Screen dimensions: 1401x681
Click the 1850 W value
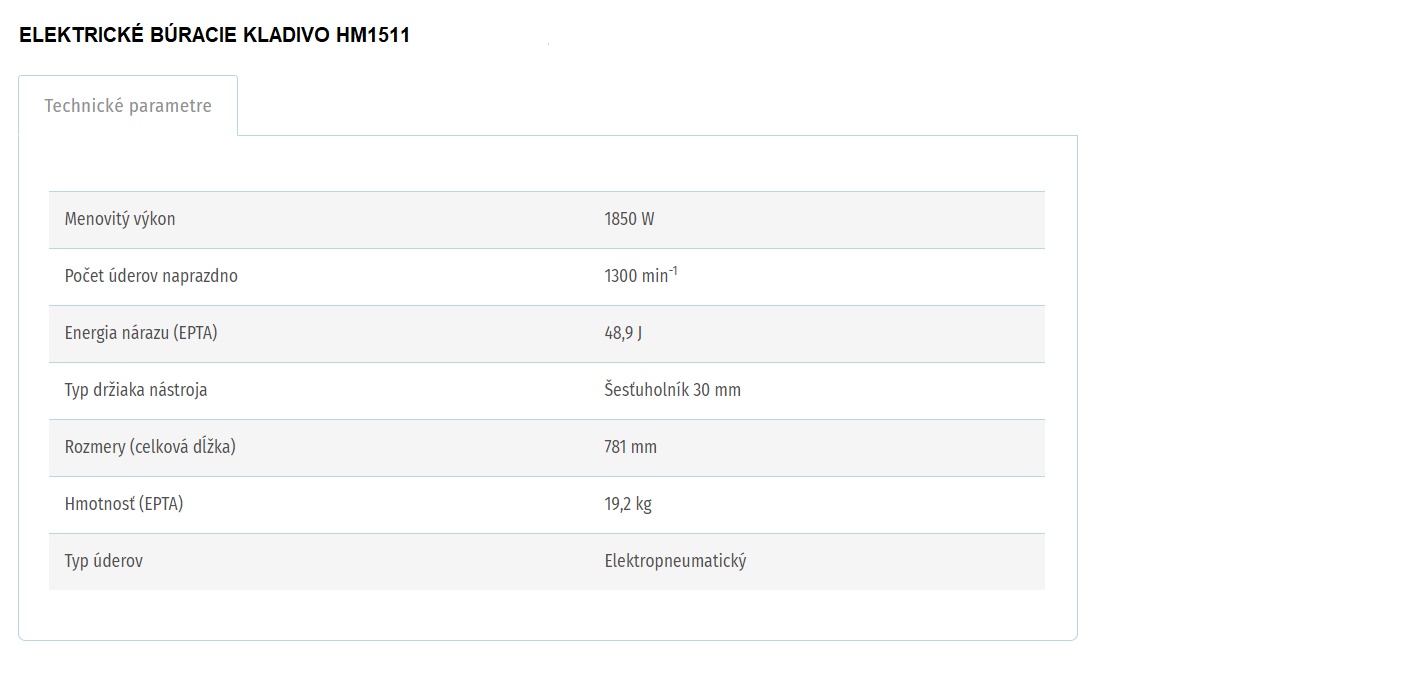click(629, 219)
